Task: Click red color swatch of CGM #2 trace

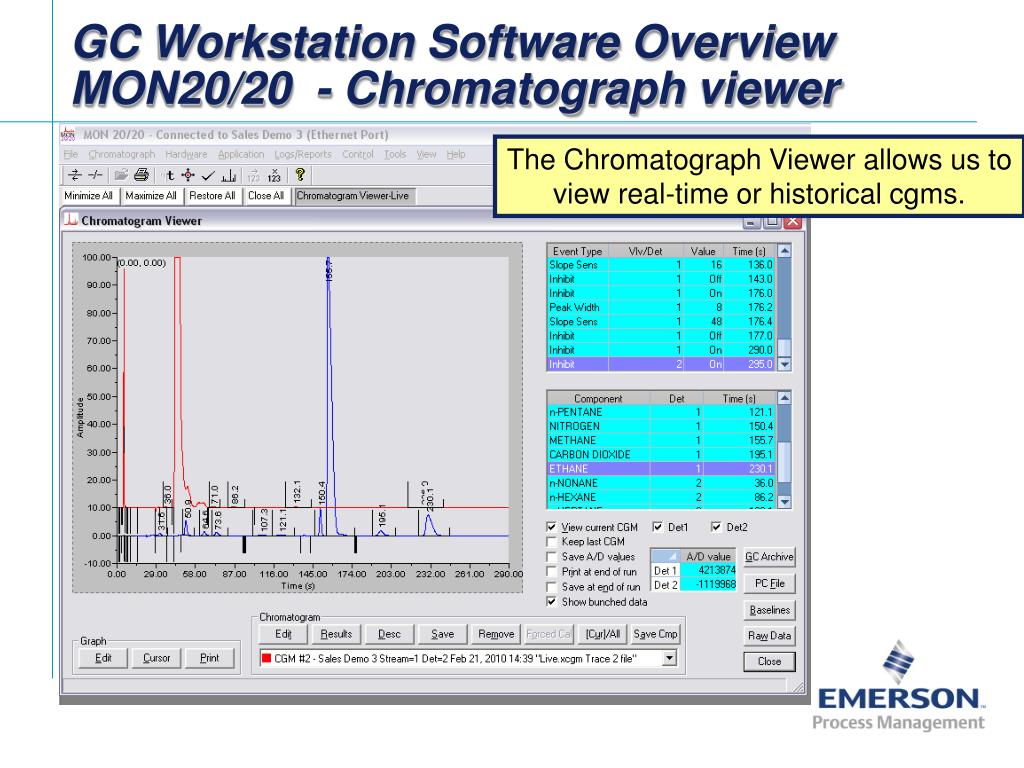Action: (x=266, y=658)
